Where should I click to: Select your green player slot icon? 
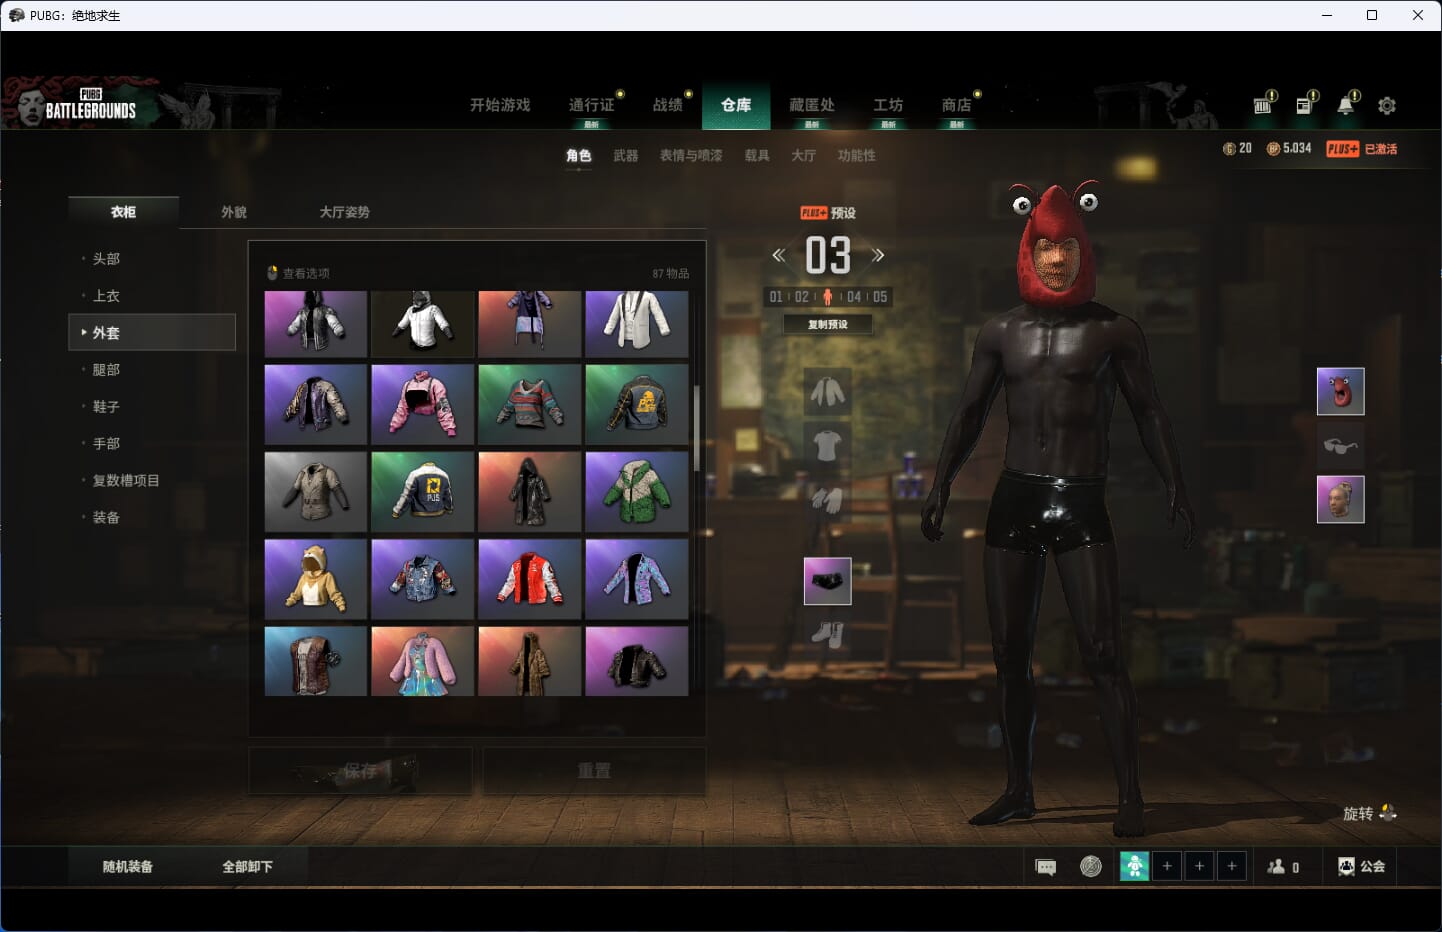[1134, 866]
